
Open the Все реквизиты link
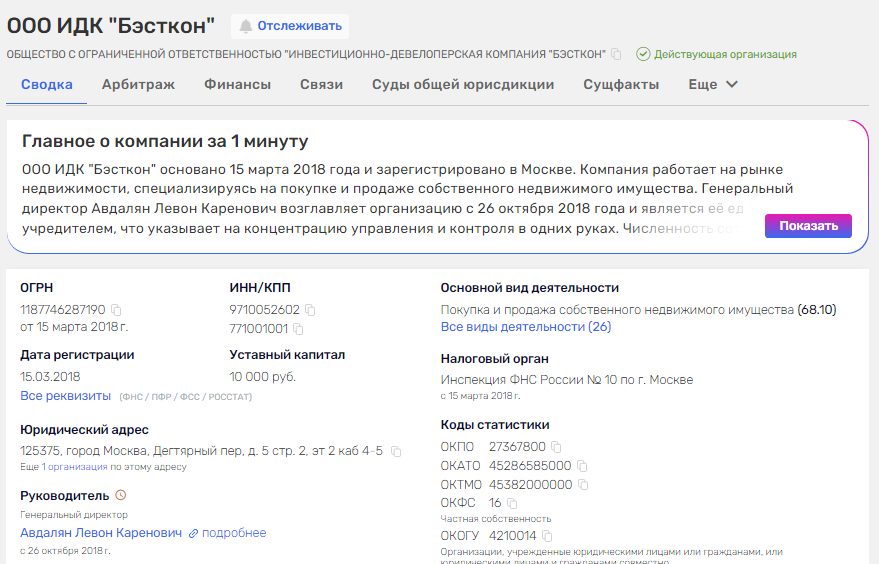[66, 396]
